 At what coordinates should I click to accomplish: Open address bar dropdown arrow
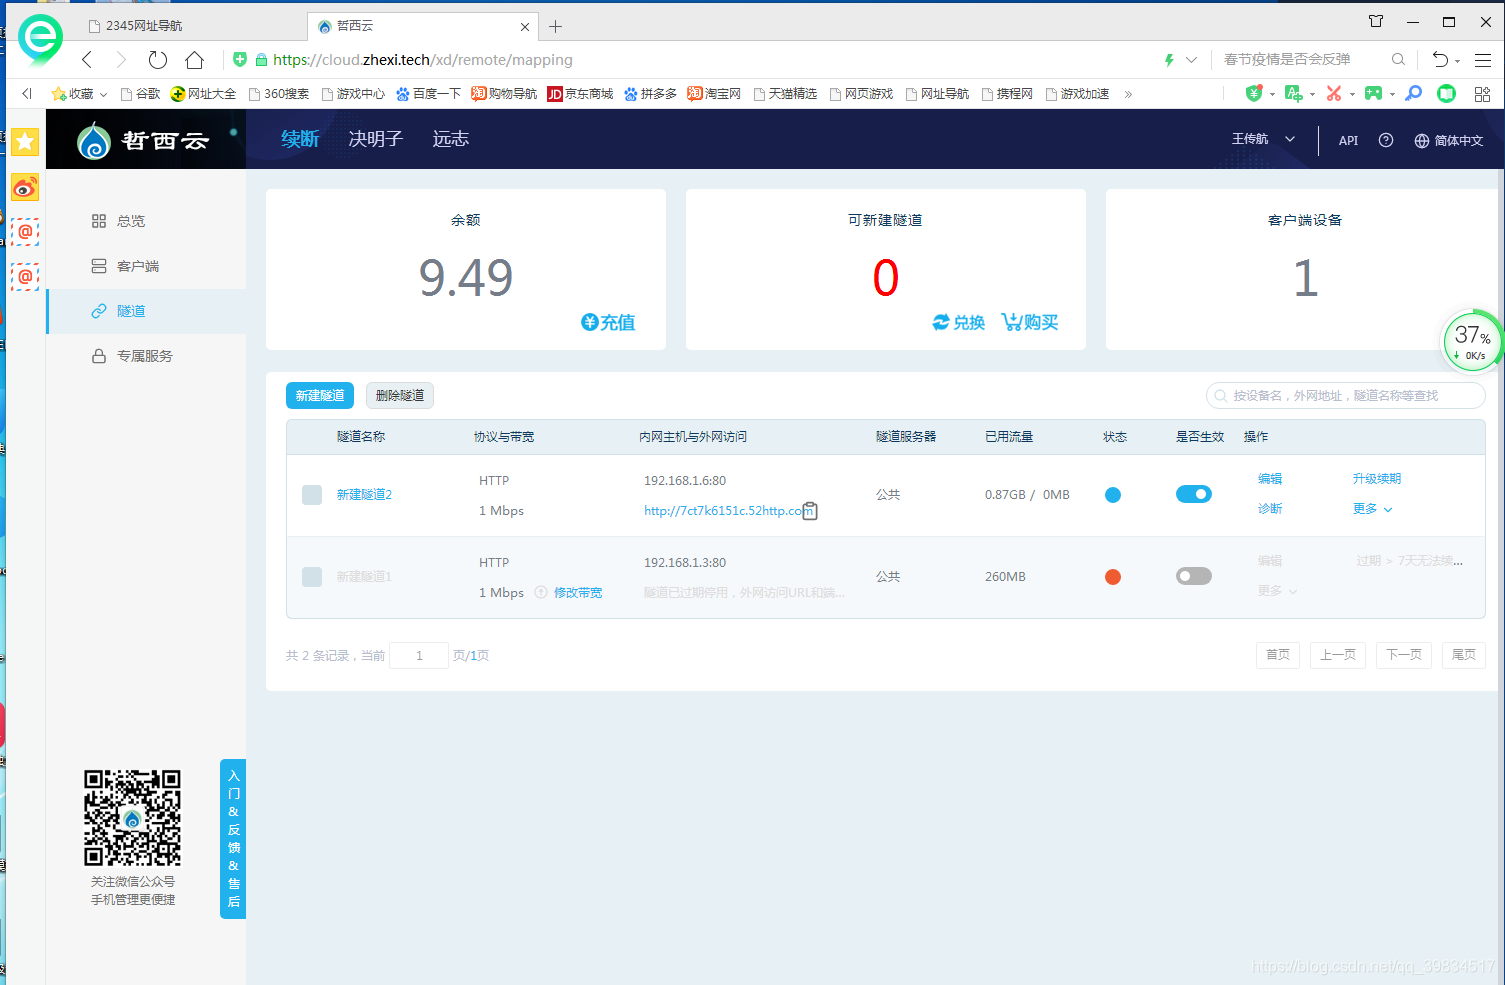(x=1191, y=60)
